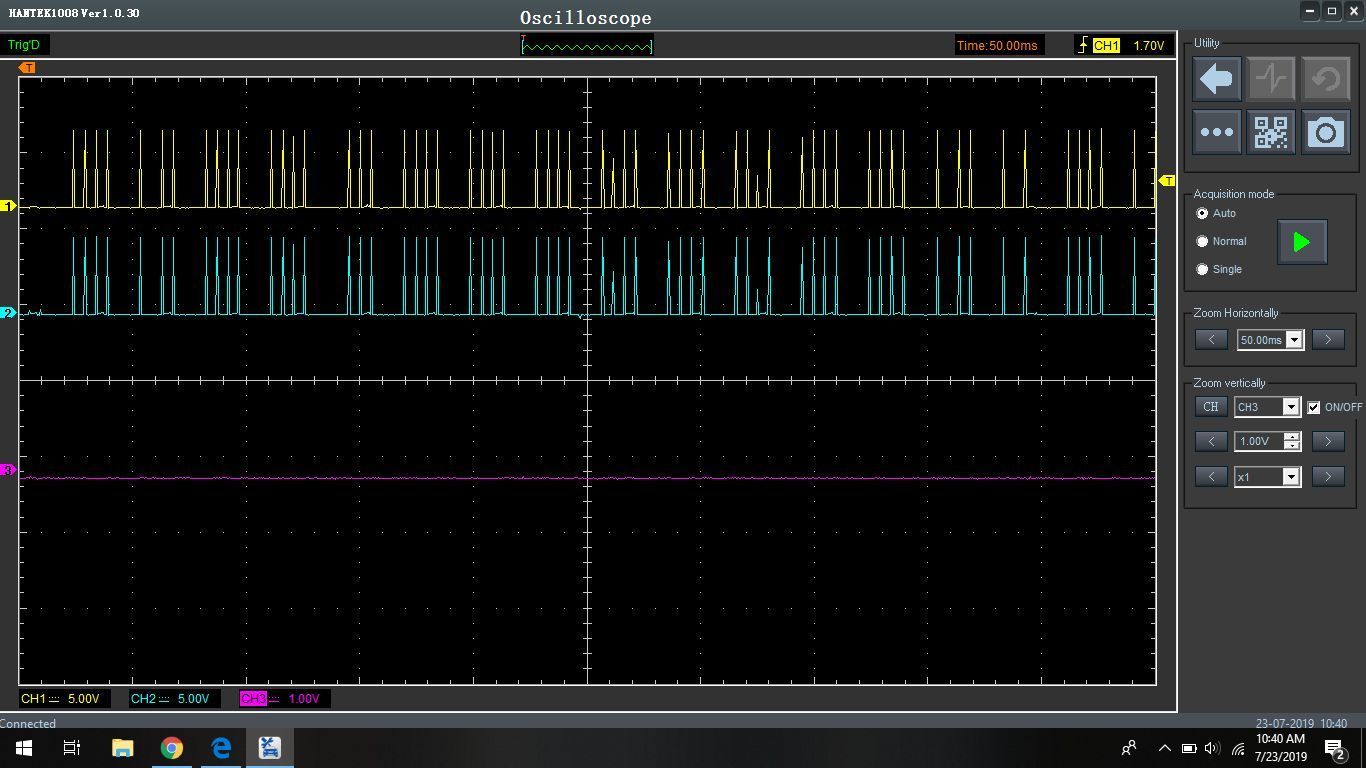1366x768 pixels.
Task: Open the CH3 channel selection dropdown
Action: tap(1290, 407)
